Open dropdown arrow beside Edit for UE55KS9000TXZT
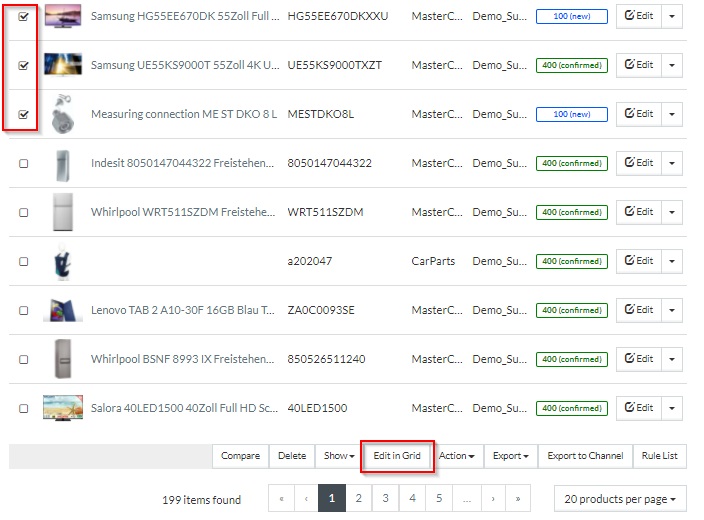This screenshot has height=520, width=704. 672,65
